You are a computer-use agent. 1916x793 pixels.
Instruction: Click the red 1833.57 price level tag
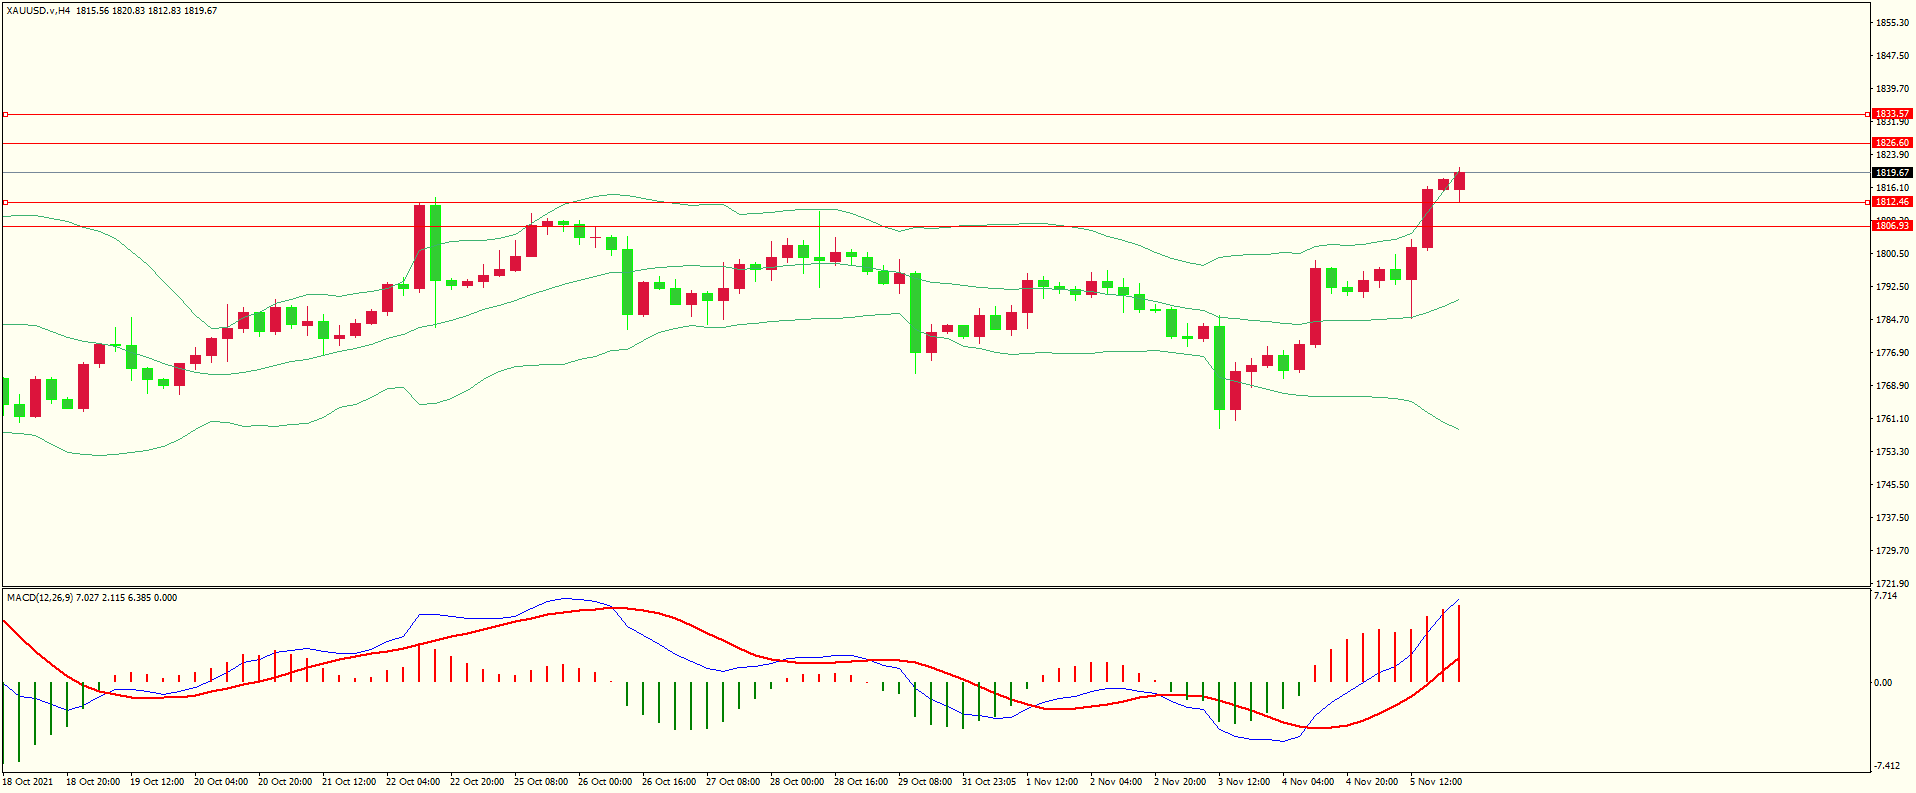[x=1892, y=114]
